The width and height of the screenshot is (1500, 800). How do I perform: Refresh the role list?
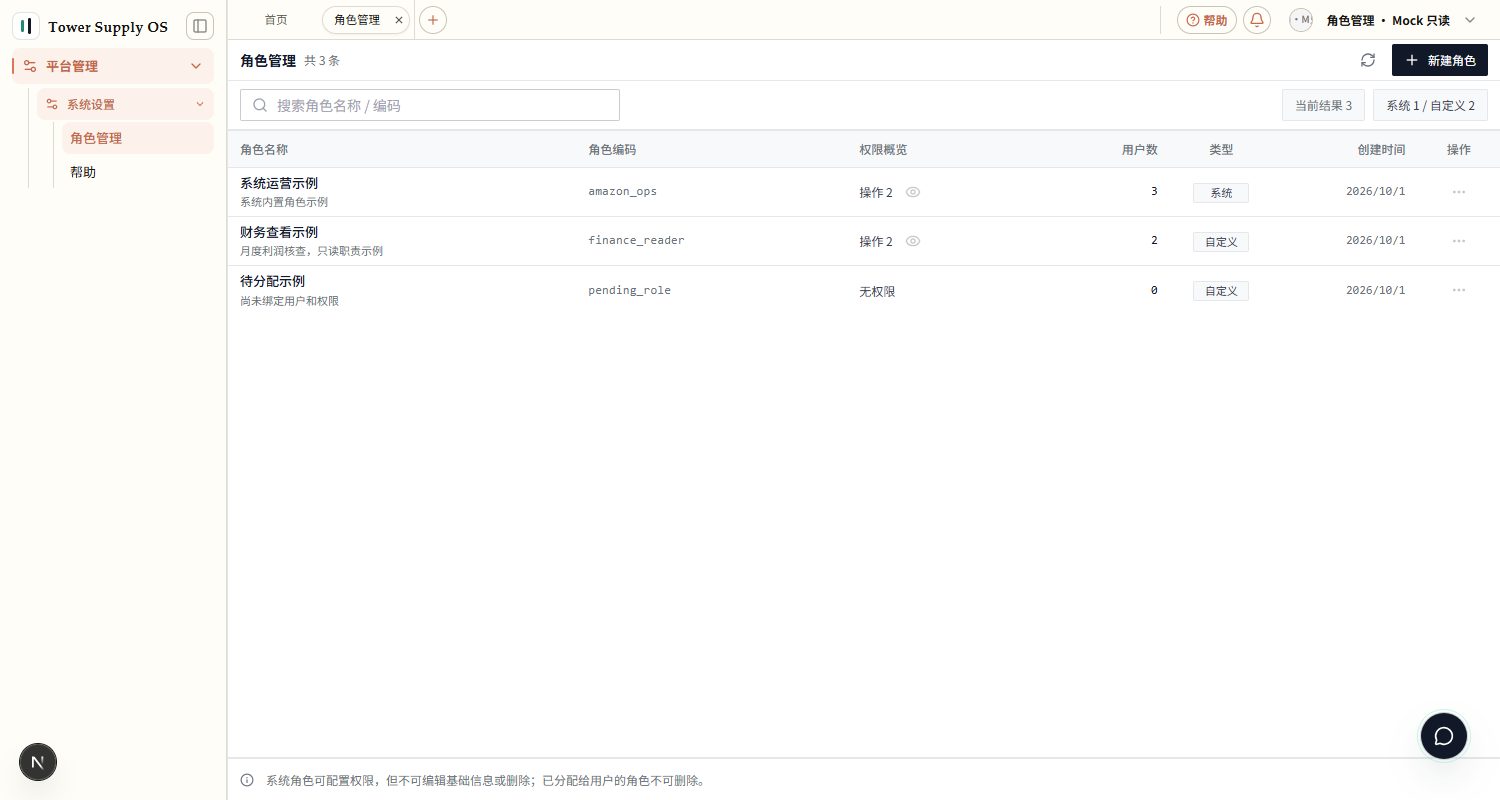(1368, 60)
